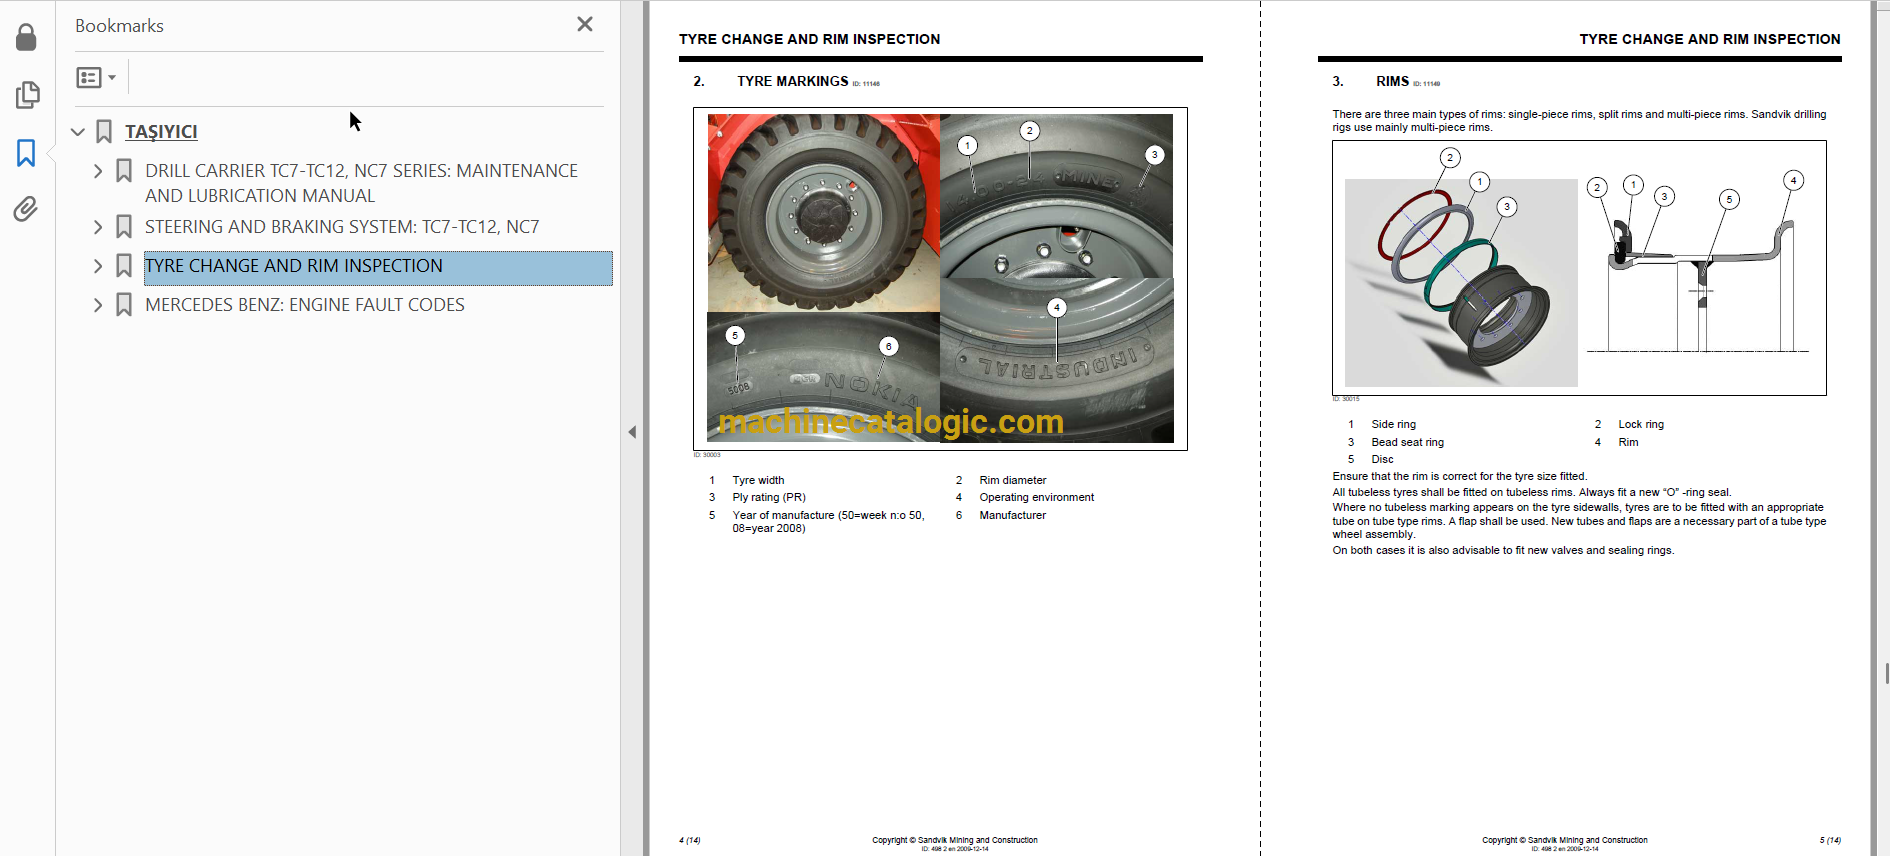Expand the MERCEDES BENZ engine fault codes bookmark

(x=98, y=305)
